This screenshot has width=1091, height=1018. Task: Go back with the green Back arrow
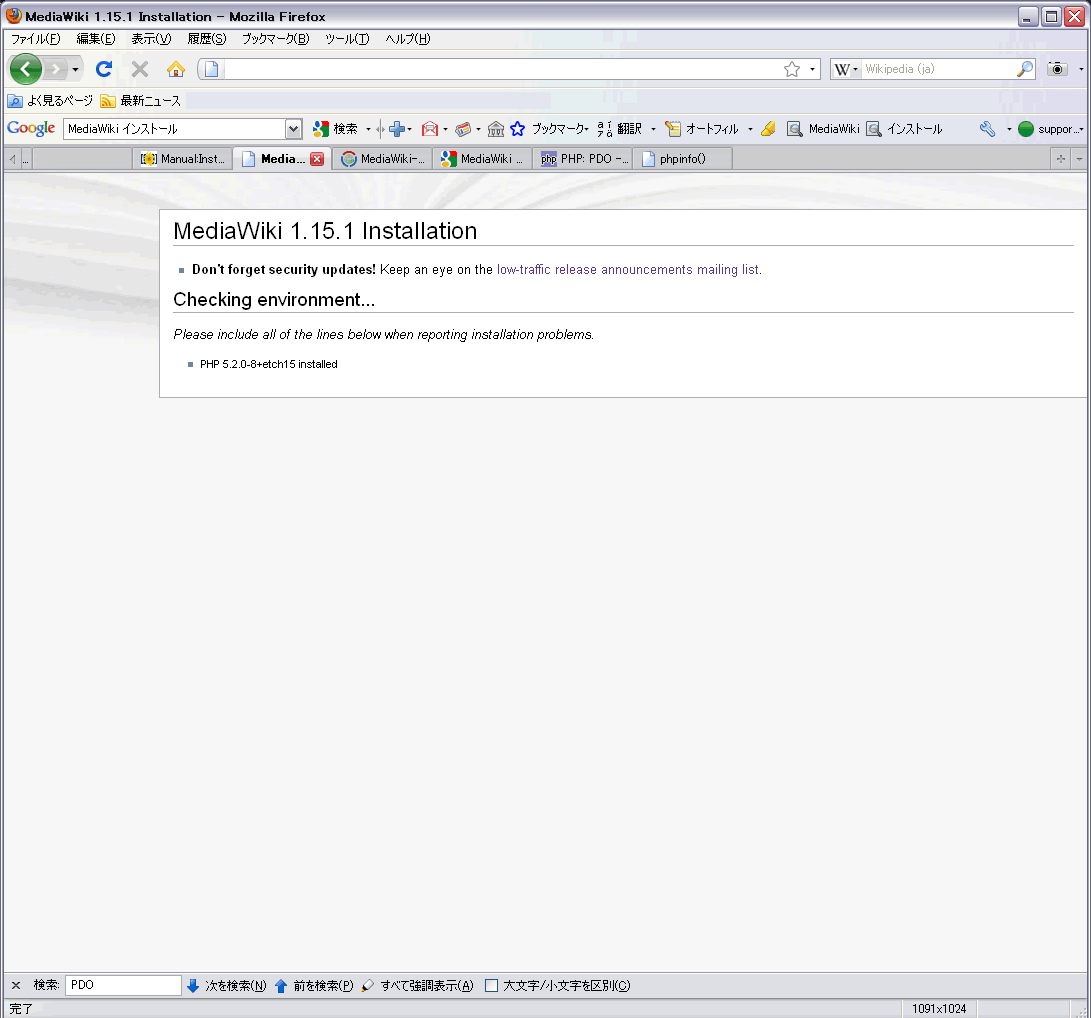(26, 69)
